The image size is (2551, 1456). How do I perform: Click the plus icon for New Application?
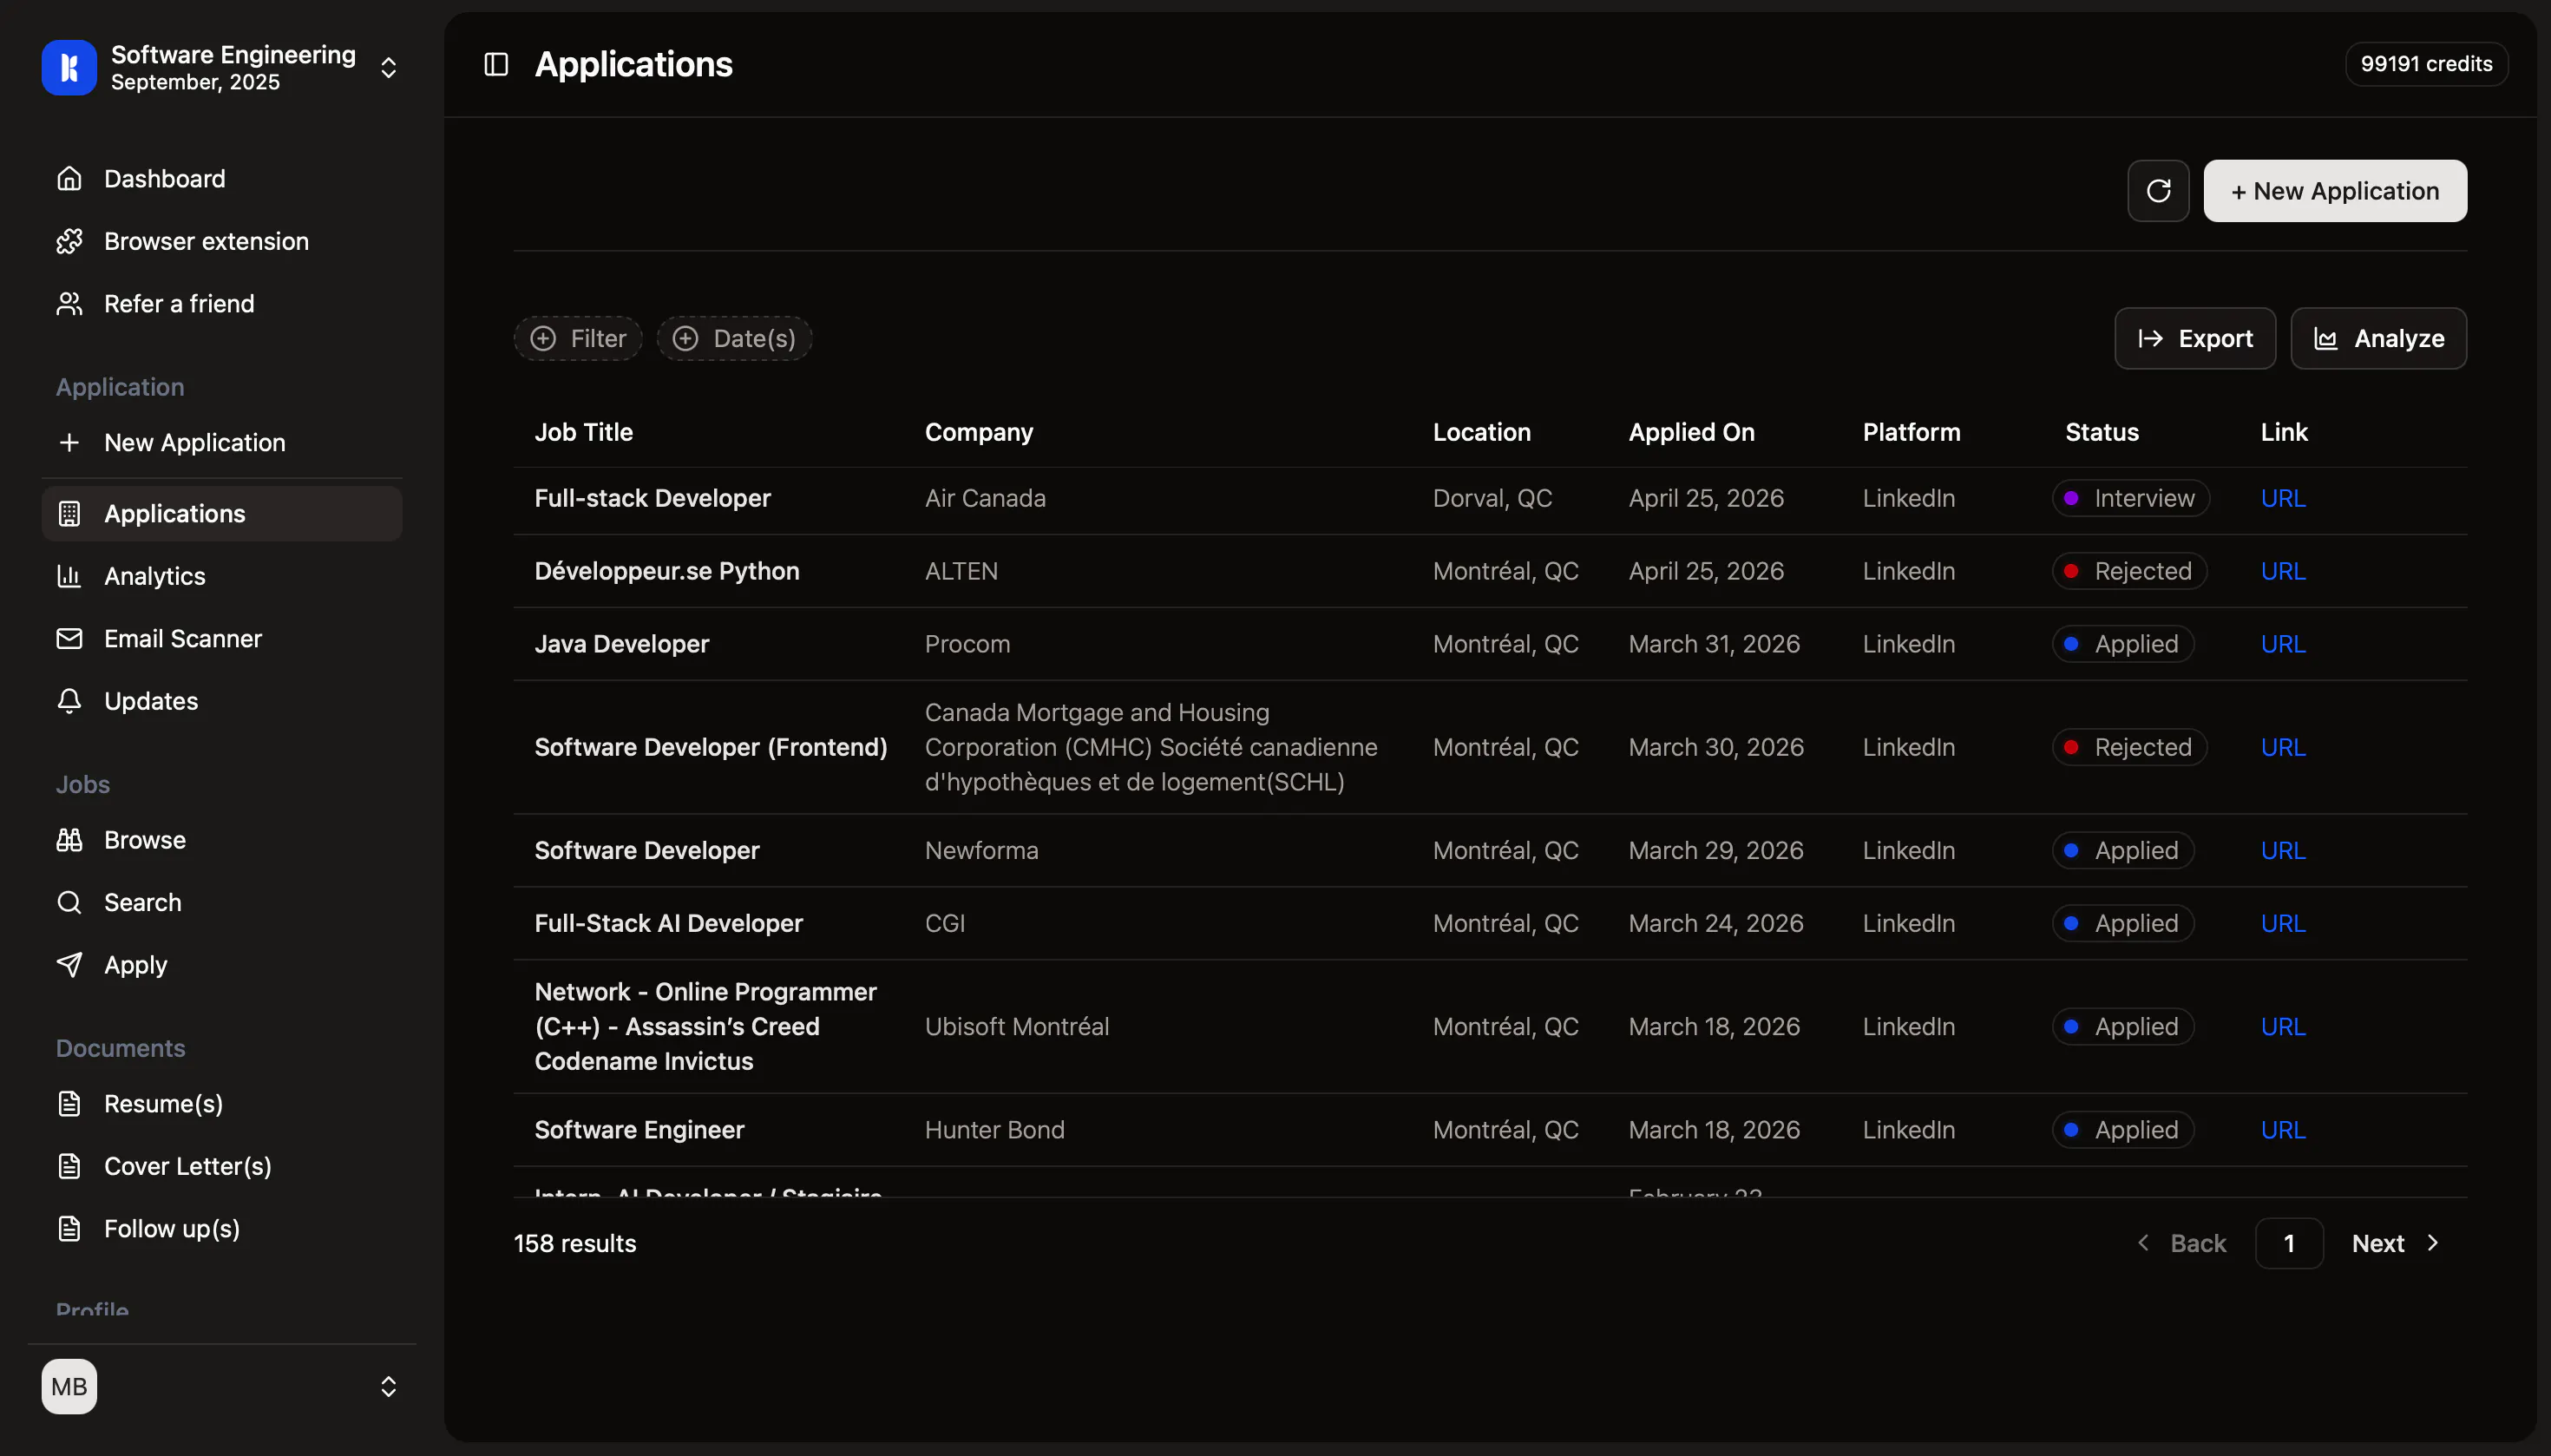(x=69, y=442)
